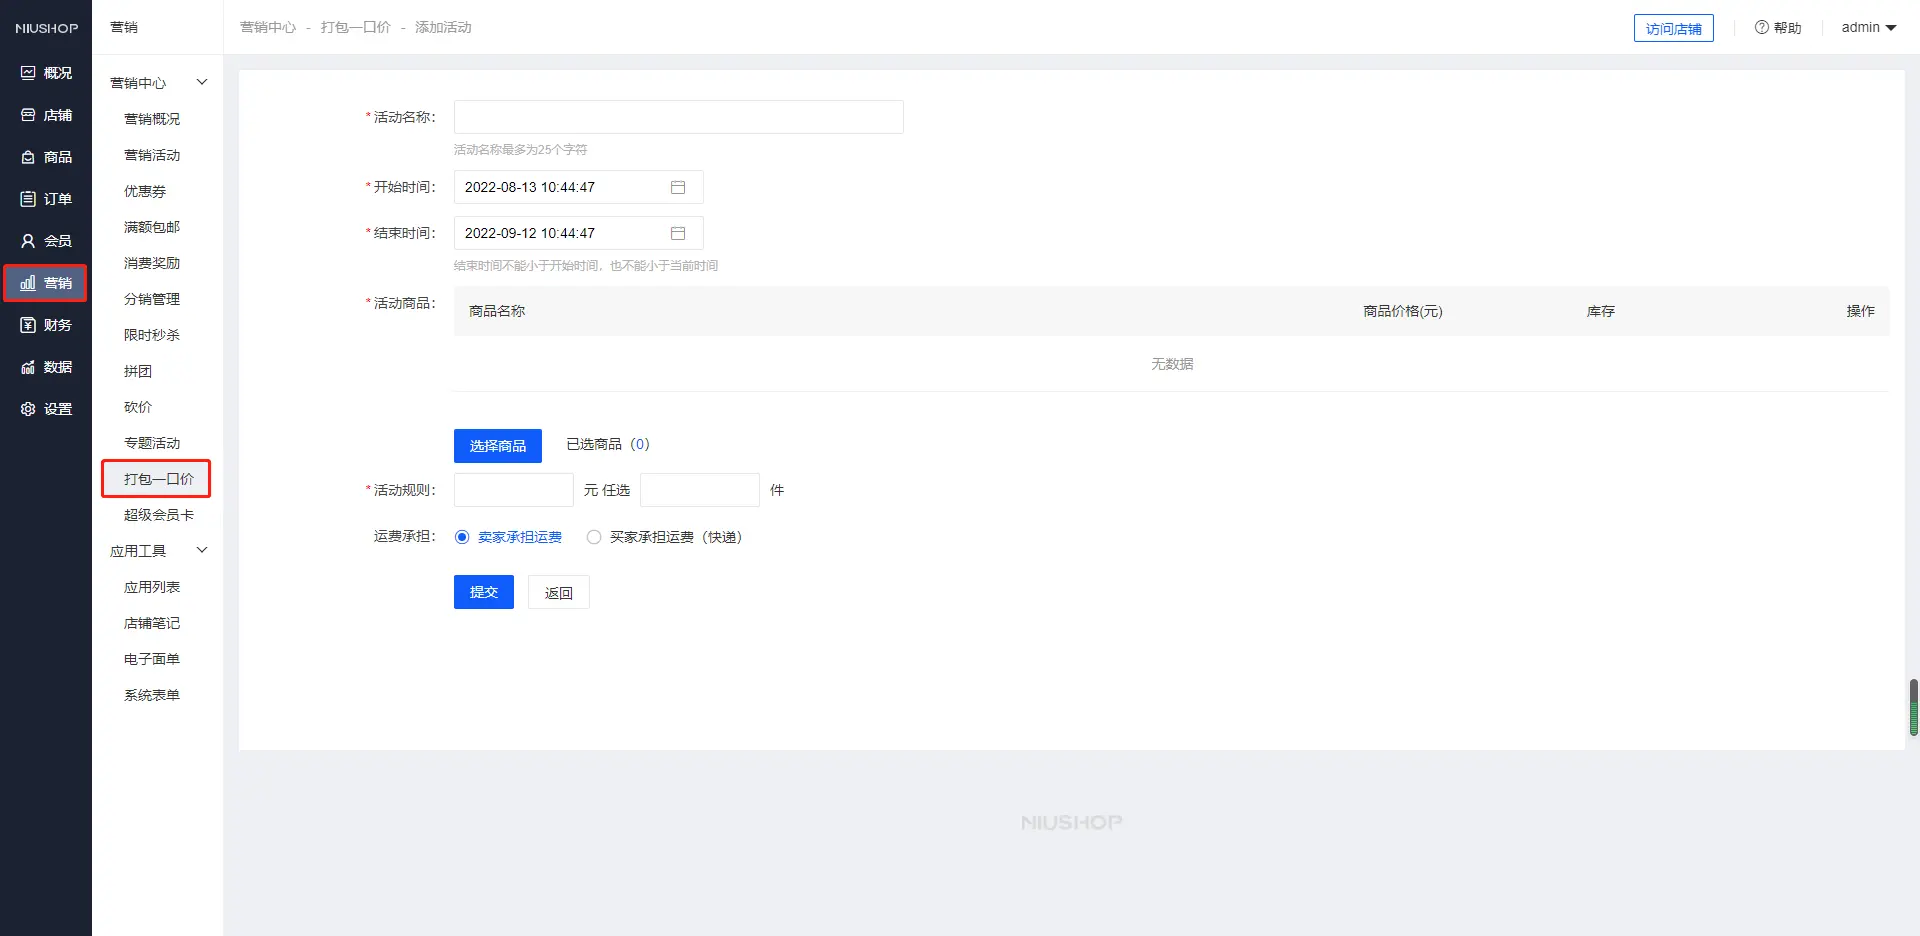Open calendar icon for 开始时间 field
Screen dimensions: 1920x936
pos(678,187)
